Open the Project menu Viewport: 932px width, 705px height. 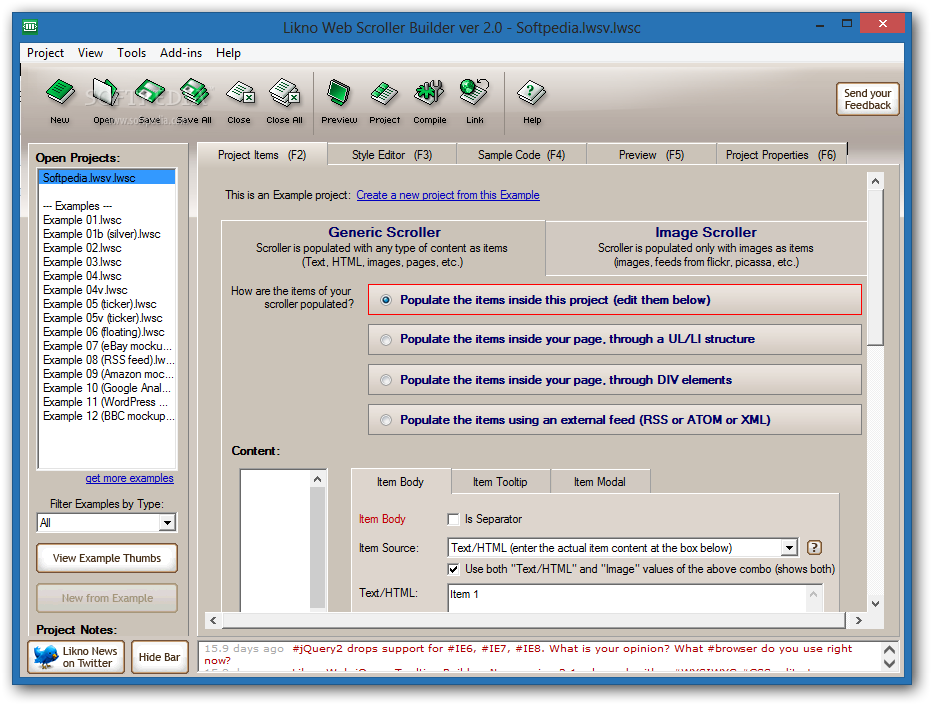[x=45, y=53]
